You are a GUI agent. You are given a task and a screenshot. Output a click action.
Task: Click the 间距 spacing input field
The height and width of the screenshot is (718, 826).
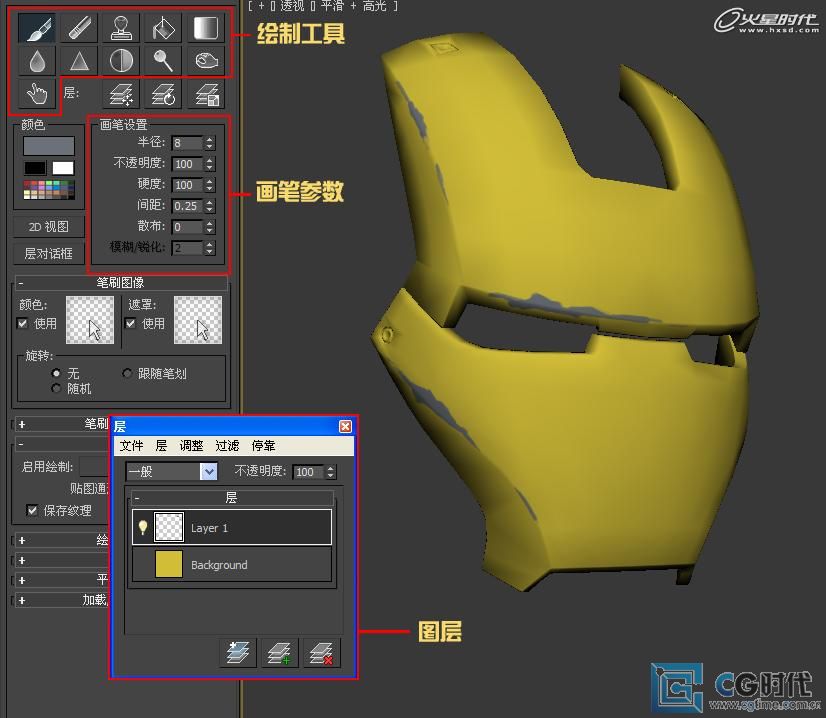tap(188, 206)
